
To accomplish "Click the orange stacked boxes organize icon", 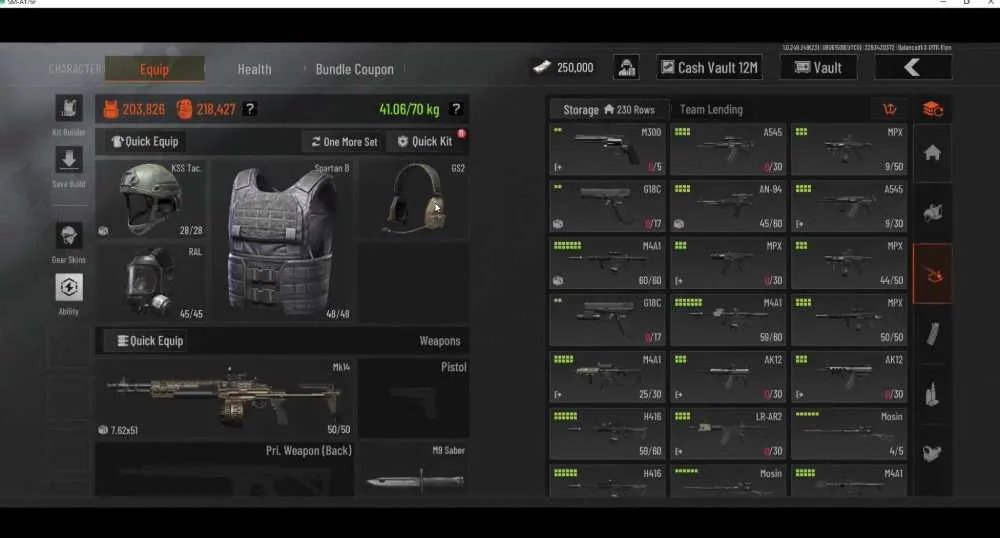I will 932,110.
